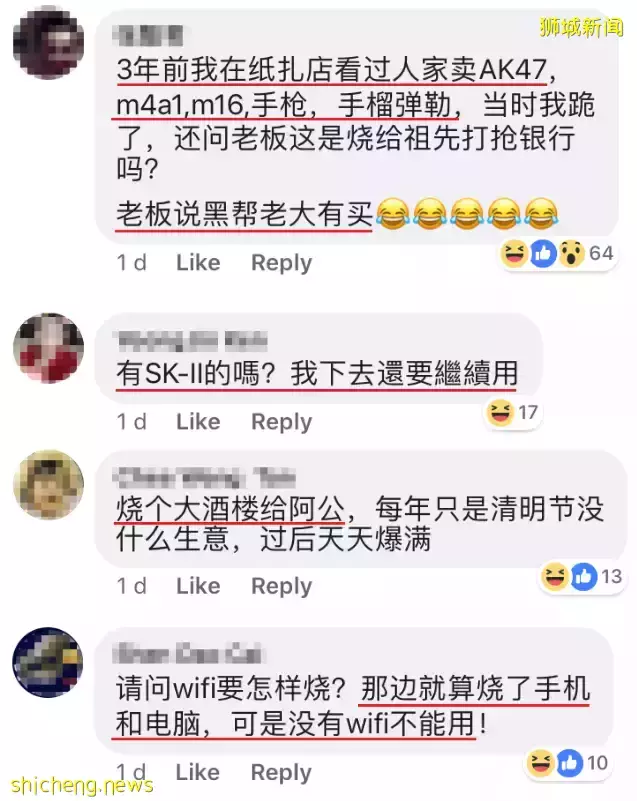The width and height of the screenshot is (637, 801).
Task: View the 64 reactions count
Action: (x=601, y=253)
